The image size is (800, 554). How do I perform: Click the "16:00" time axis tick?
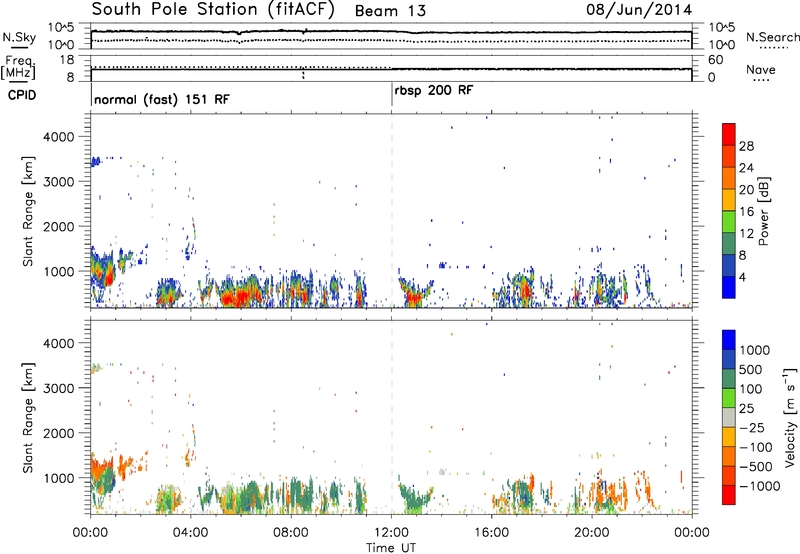491,533
